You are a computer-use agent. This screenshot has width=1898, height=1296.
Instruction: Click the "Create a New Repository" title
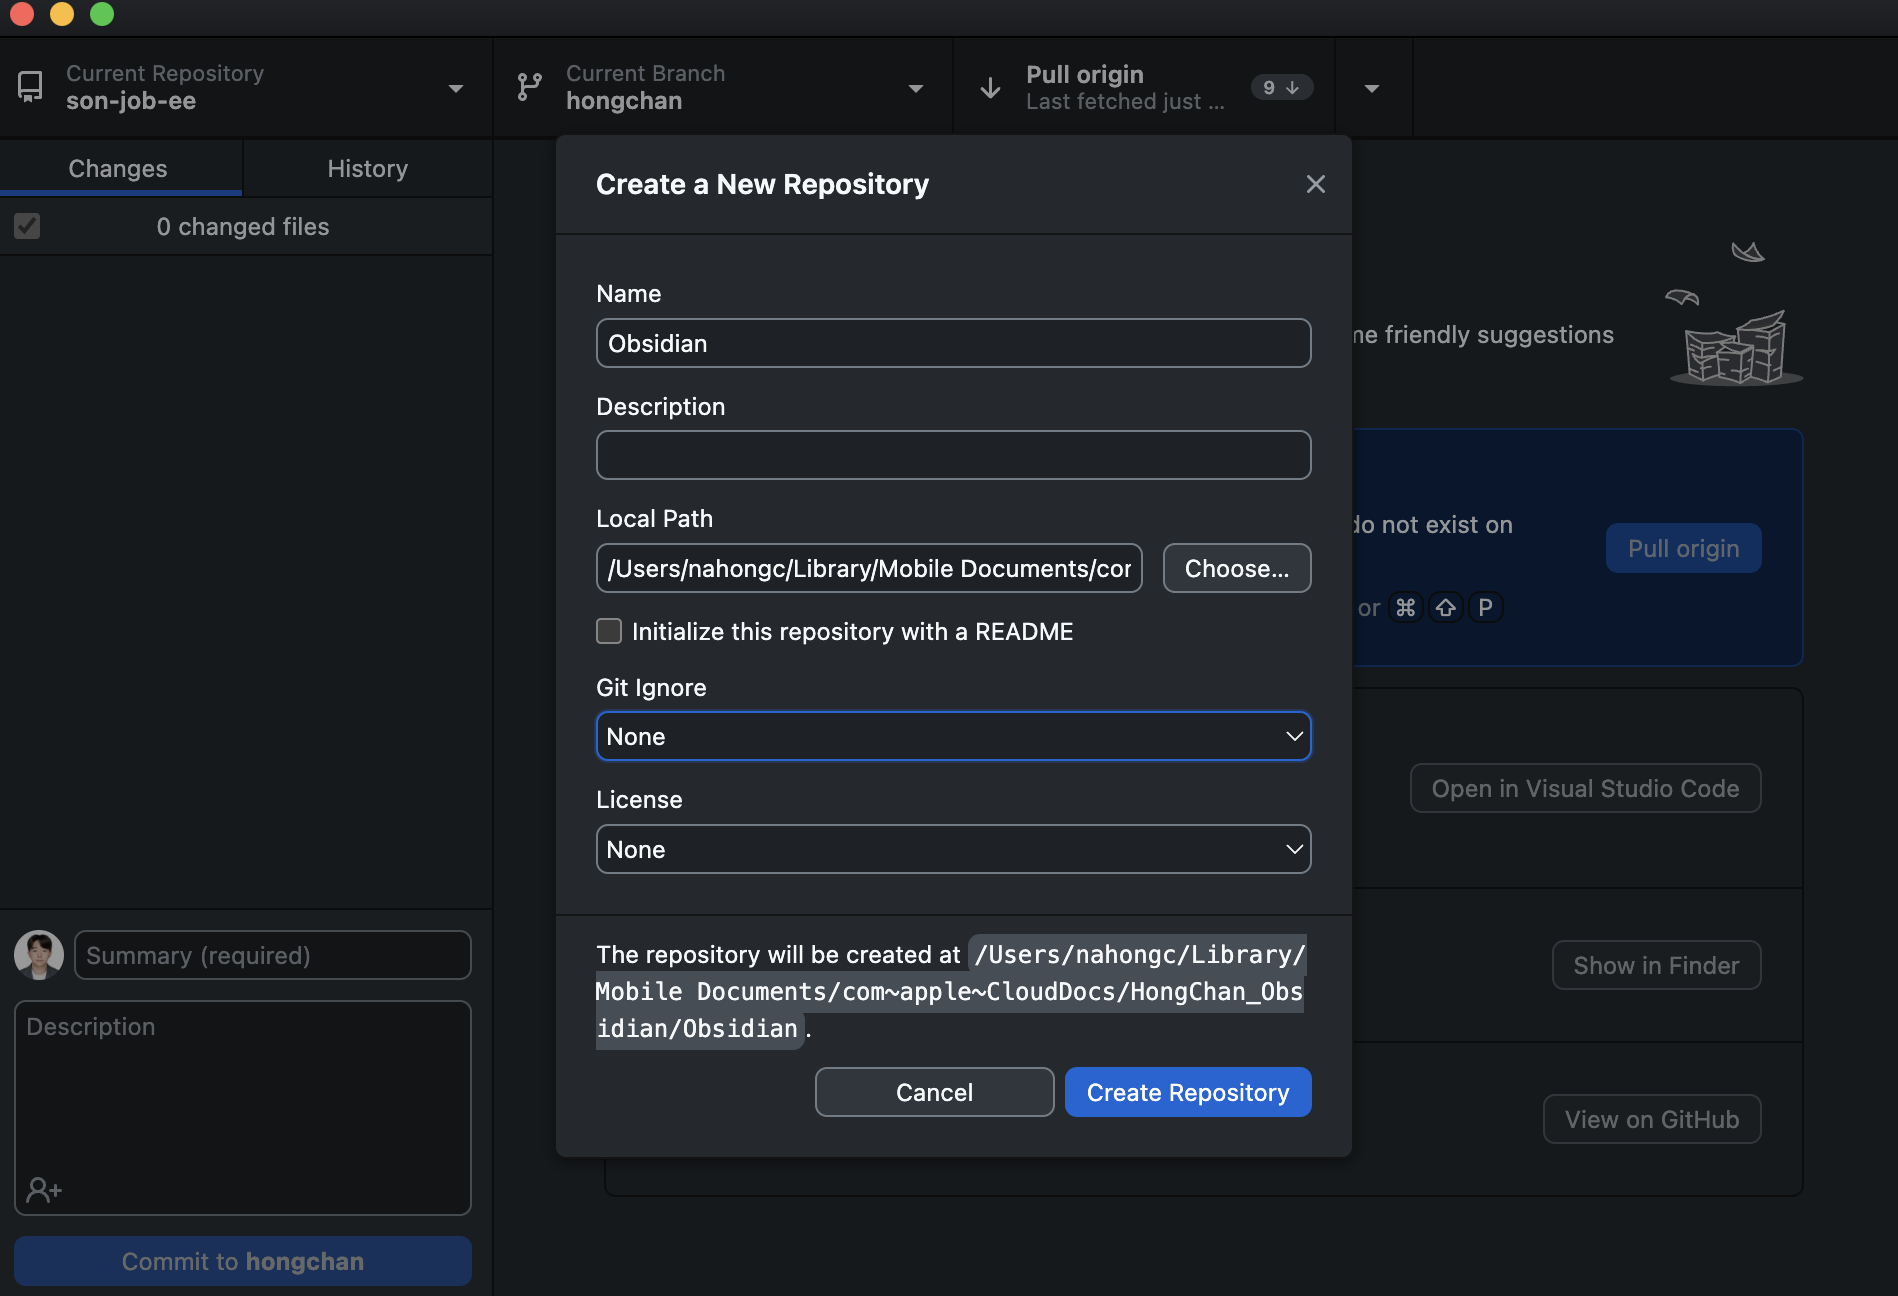coord(762,184)
